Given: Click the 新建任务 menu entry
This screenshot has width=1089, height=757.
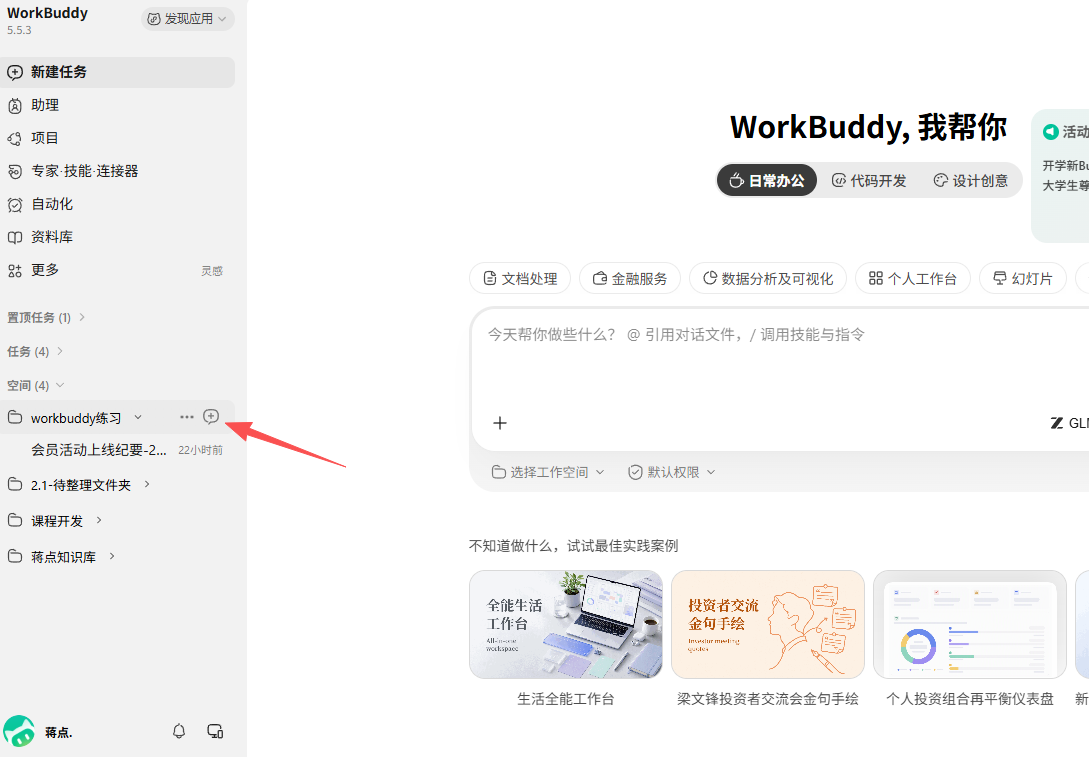Looking at the screenshot, I should point(117,72).
